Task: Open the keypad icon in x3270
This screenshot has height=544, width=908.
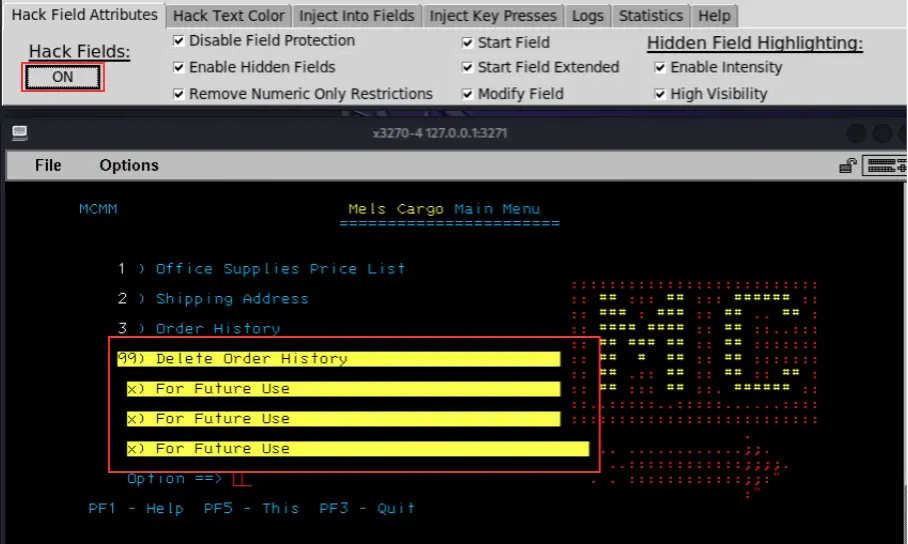Action: pos(883,166)
